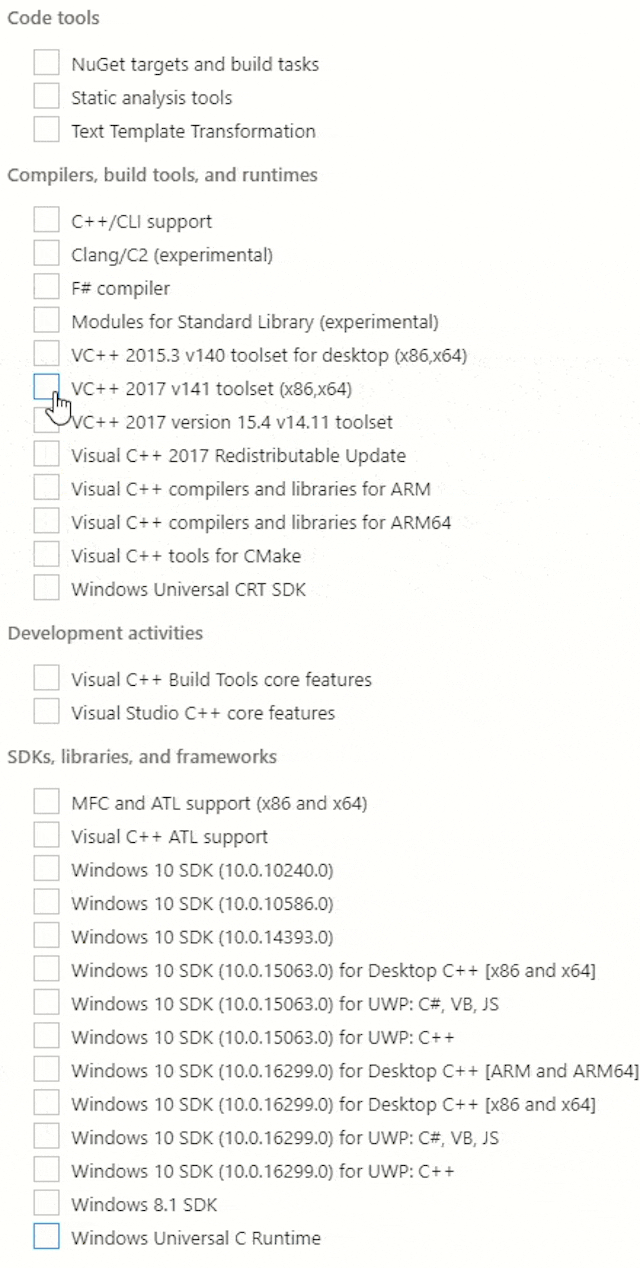Select Windows 8.1 SDK
Viewport: 640px width, 1268px height.
pyautogui.click(x=45, y=1203)
